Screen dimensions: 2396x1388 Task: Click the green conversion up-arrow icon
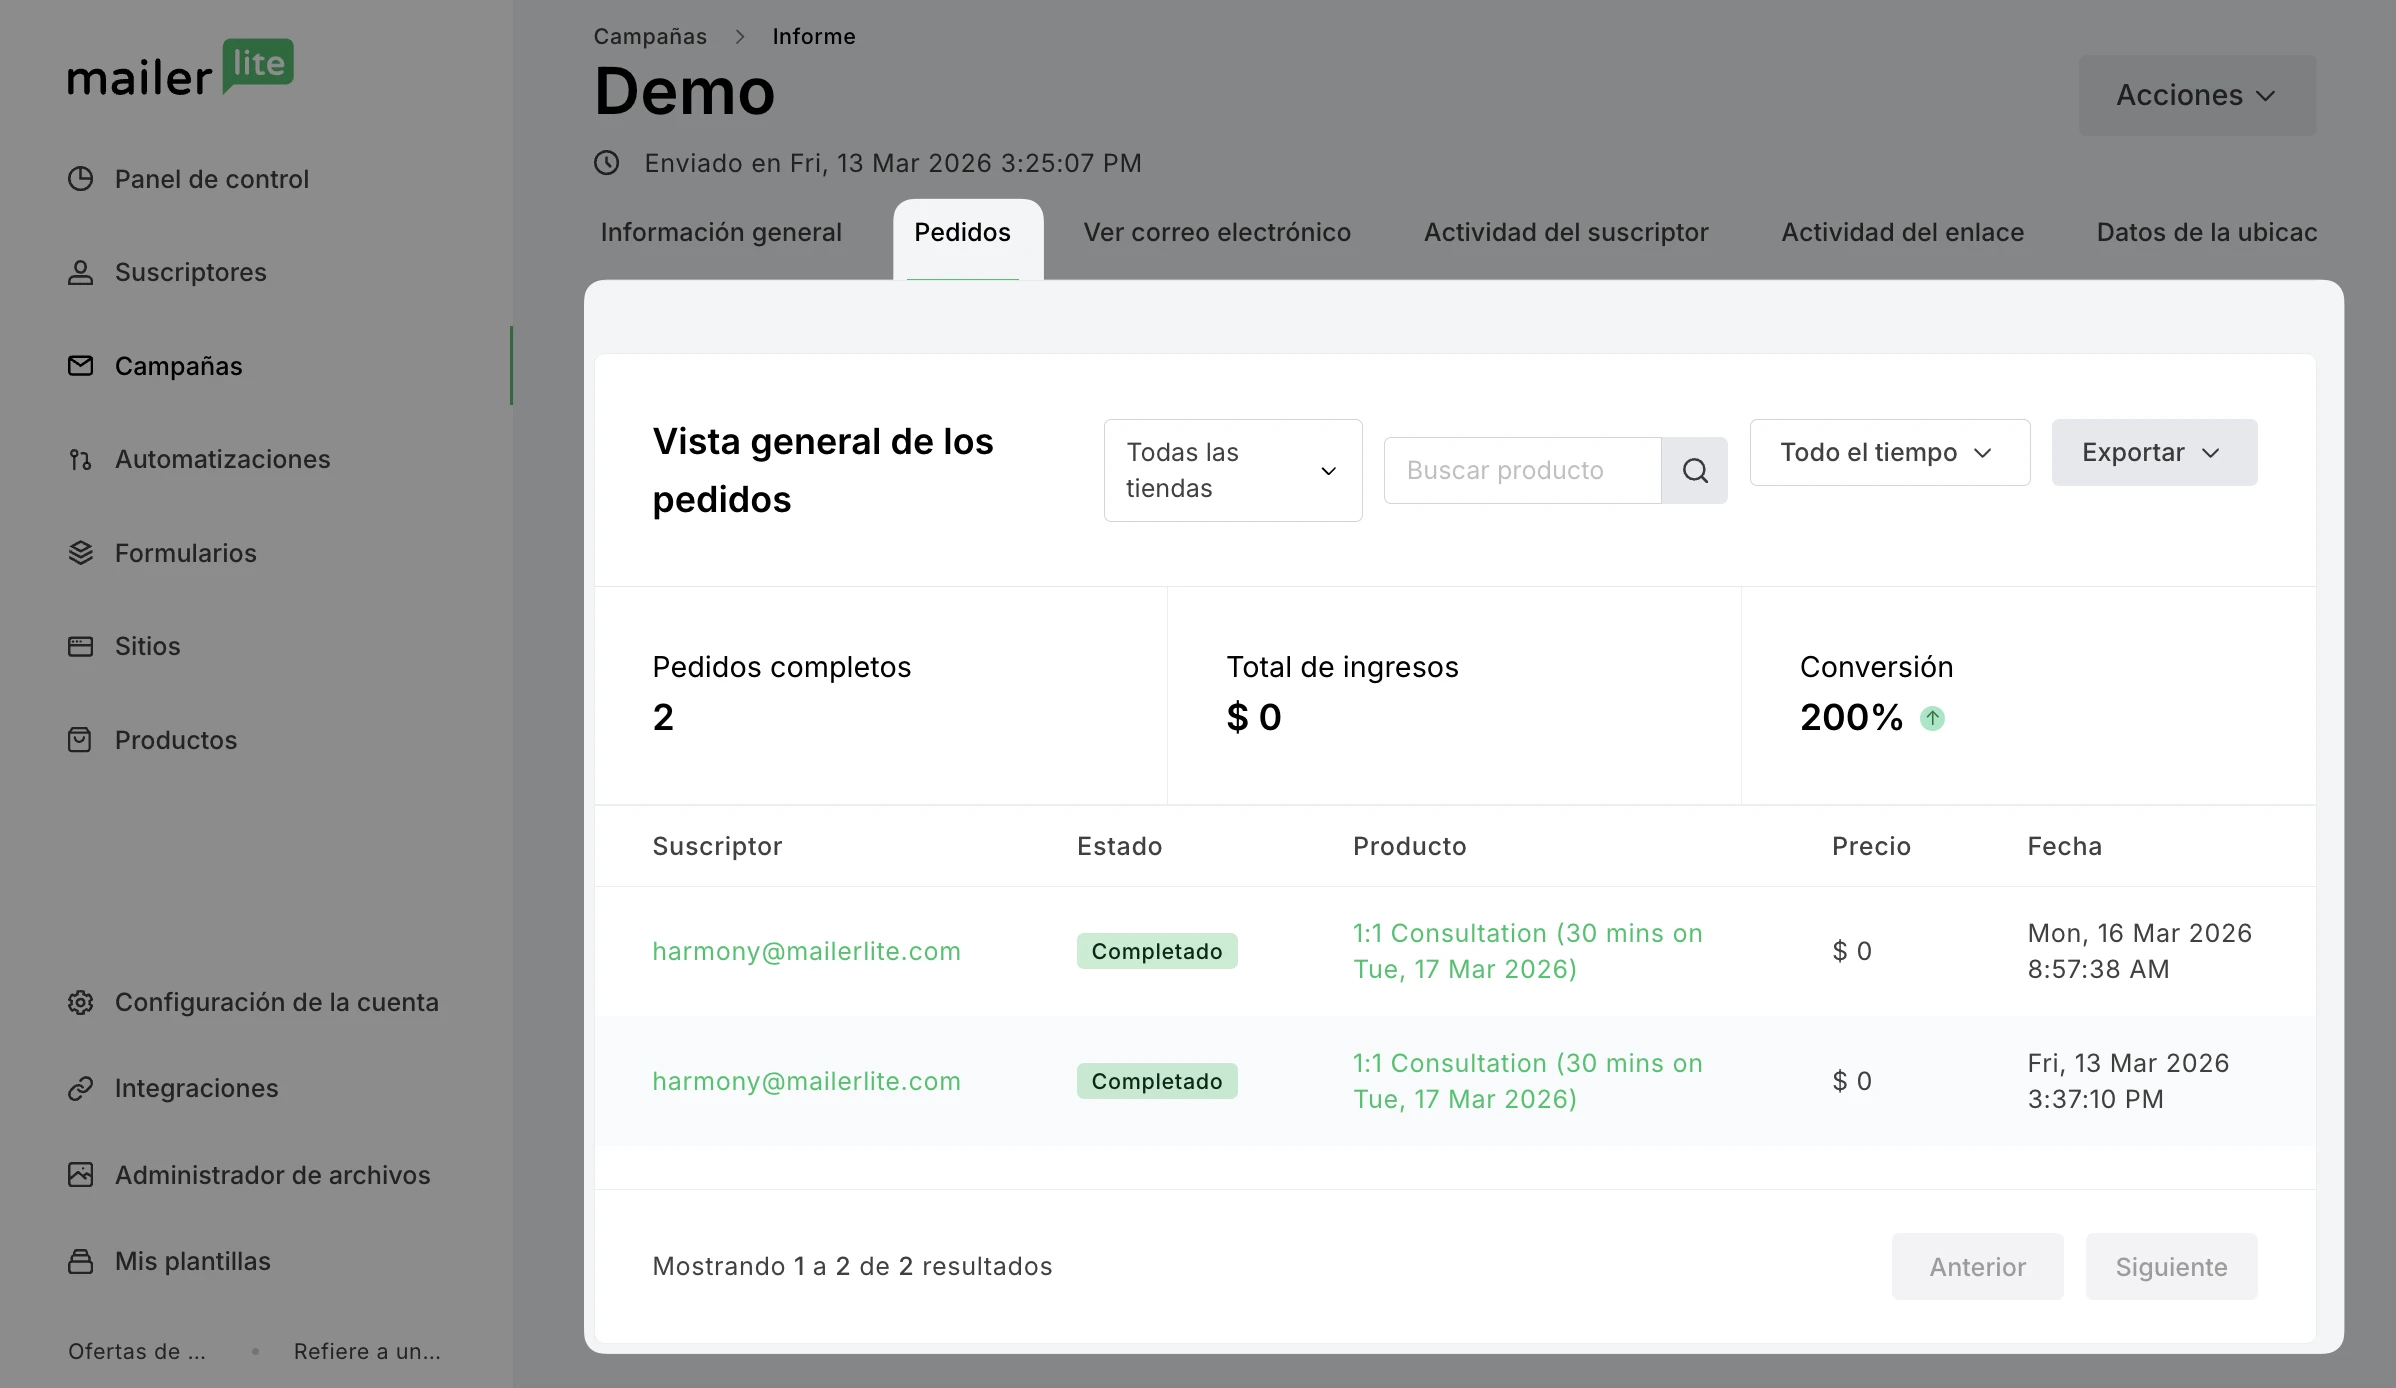pos(1932,718)
